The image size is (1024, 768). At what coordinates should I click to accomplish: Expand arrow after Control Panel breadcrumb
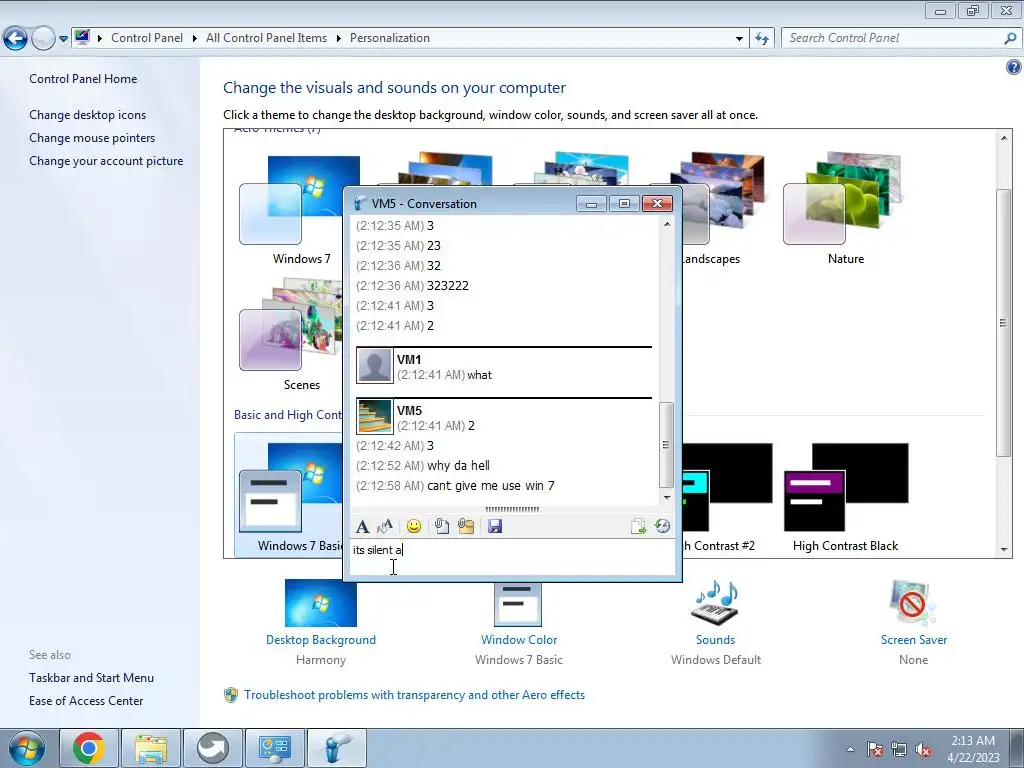195,38
